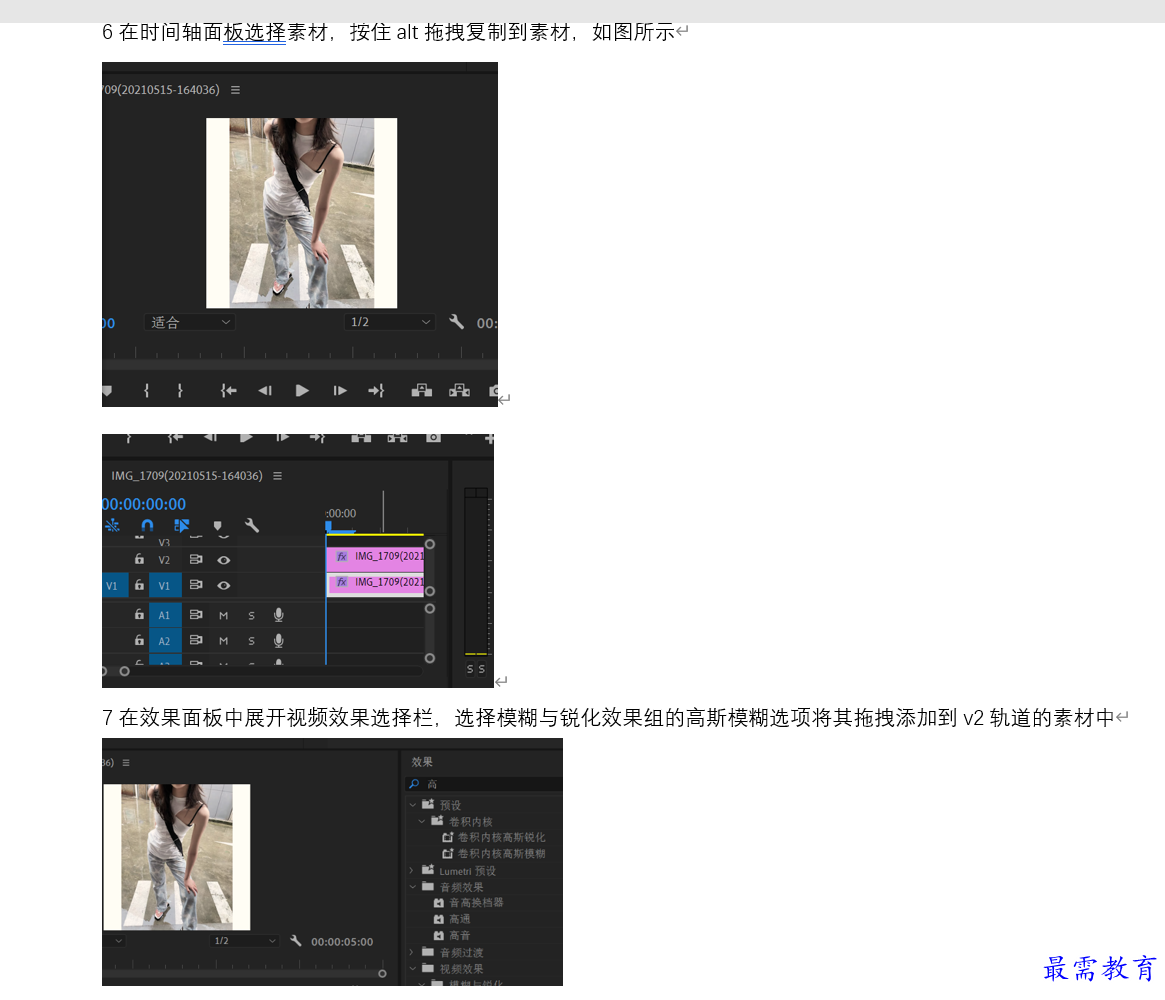Viewport: 1165px width, 1000px height.
Task: Open panel menu beside 09(20210515-164036) title
Action: tap(236, 90)
